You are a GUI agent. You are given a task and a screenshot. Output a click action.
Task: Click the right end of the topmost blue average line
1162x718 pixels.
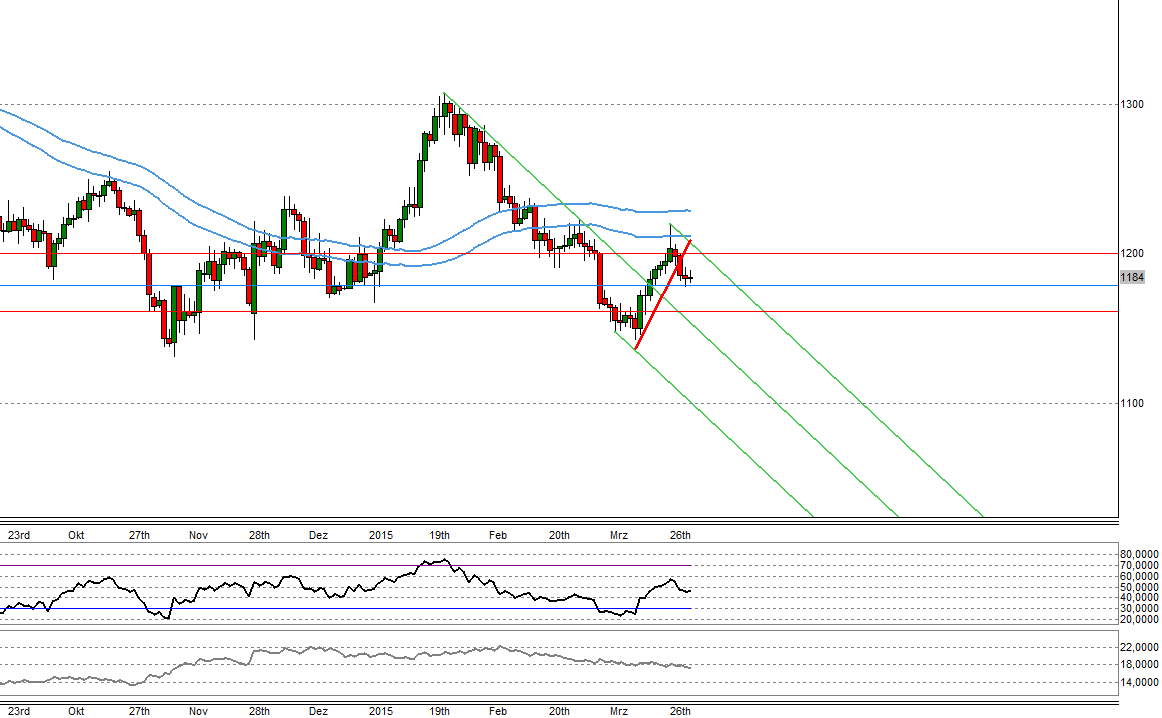[688, 210]
